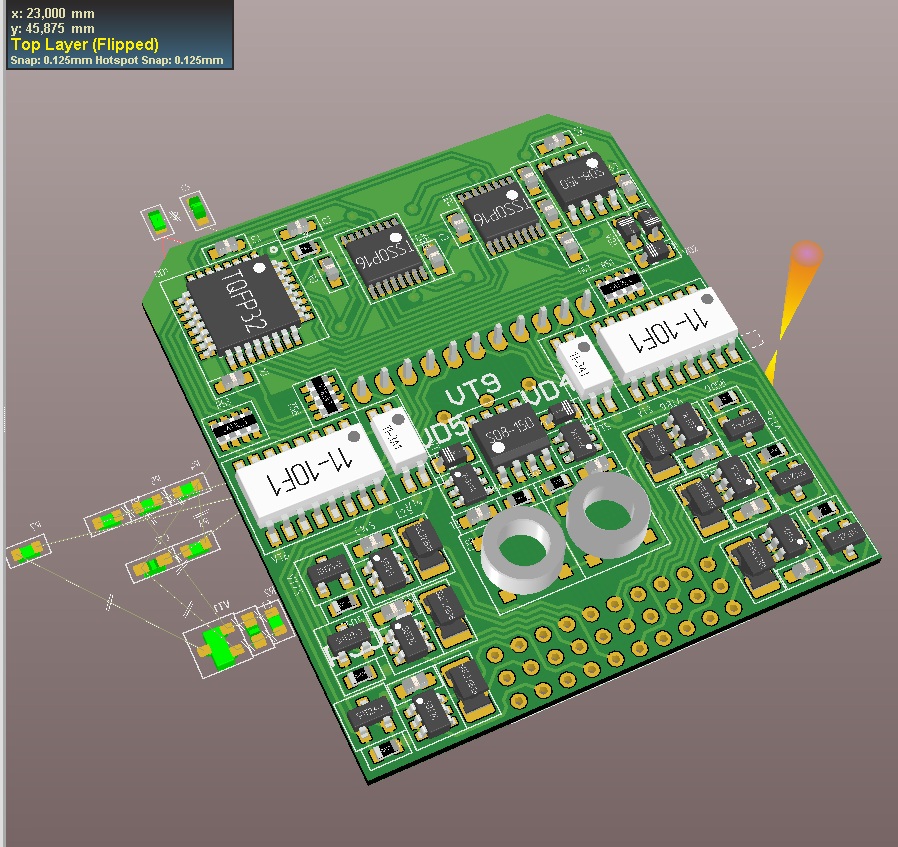This screenshot has height=847, width=898.
Task: Select the leftmost isolated off-board component
Action: coord(25,550)
